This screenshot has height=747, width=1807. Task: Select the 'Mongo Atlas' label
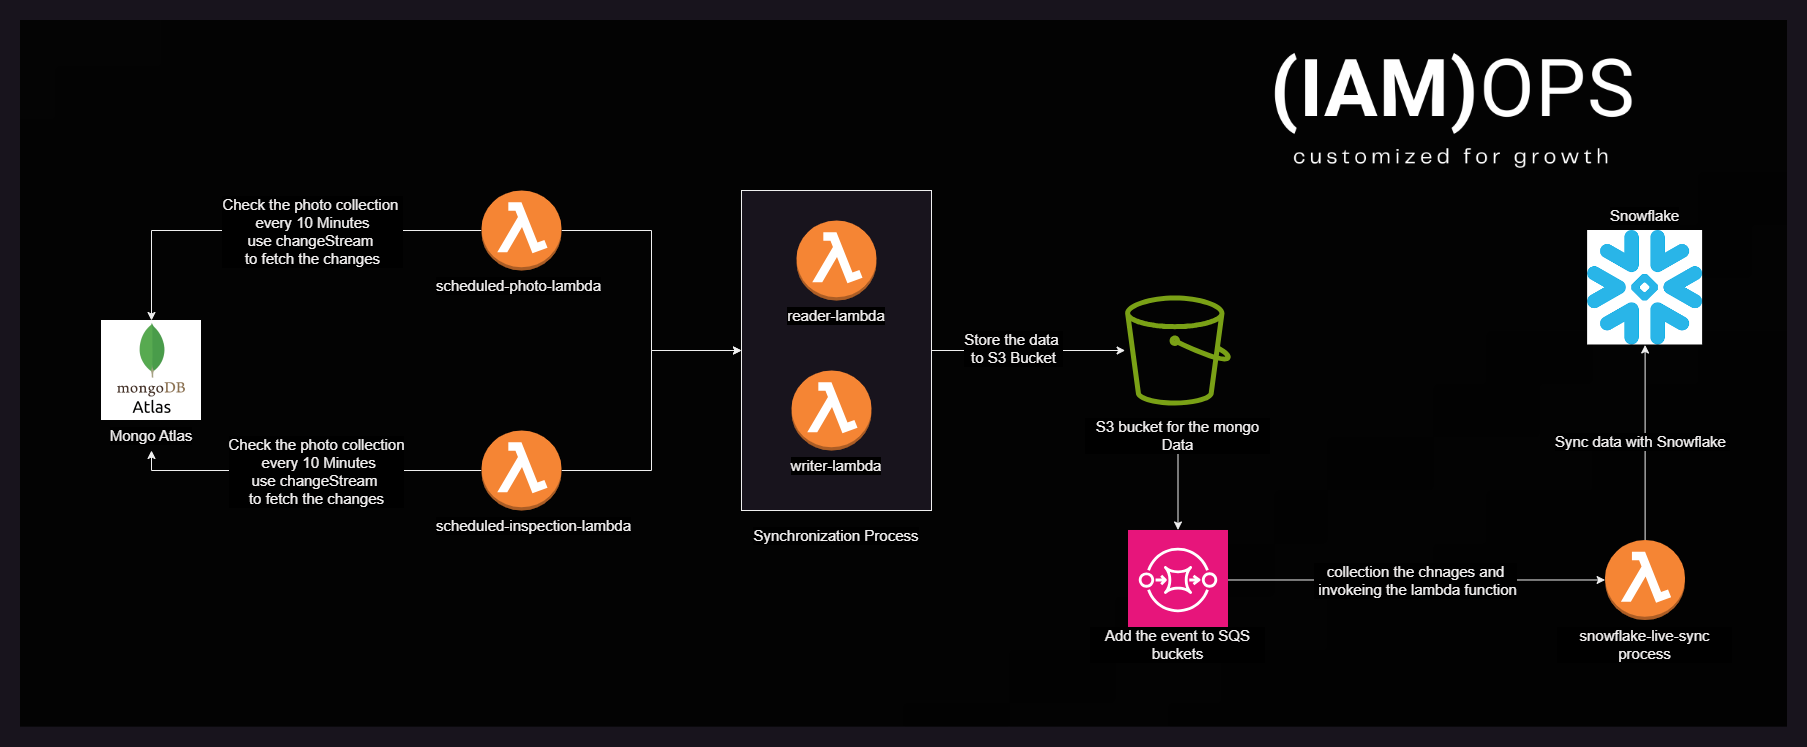(x=151, y=436)
